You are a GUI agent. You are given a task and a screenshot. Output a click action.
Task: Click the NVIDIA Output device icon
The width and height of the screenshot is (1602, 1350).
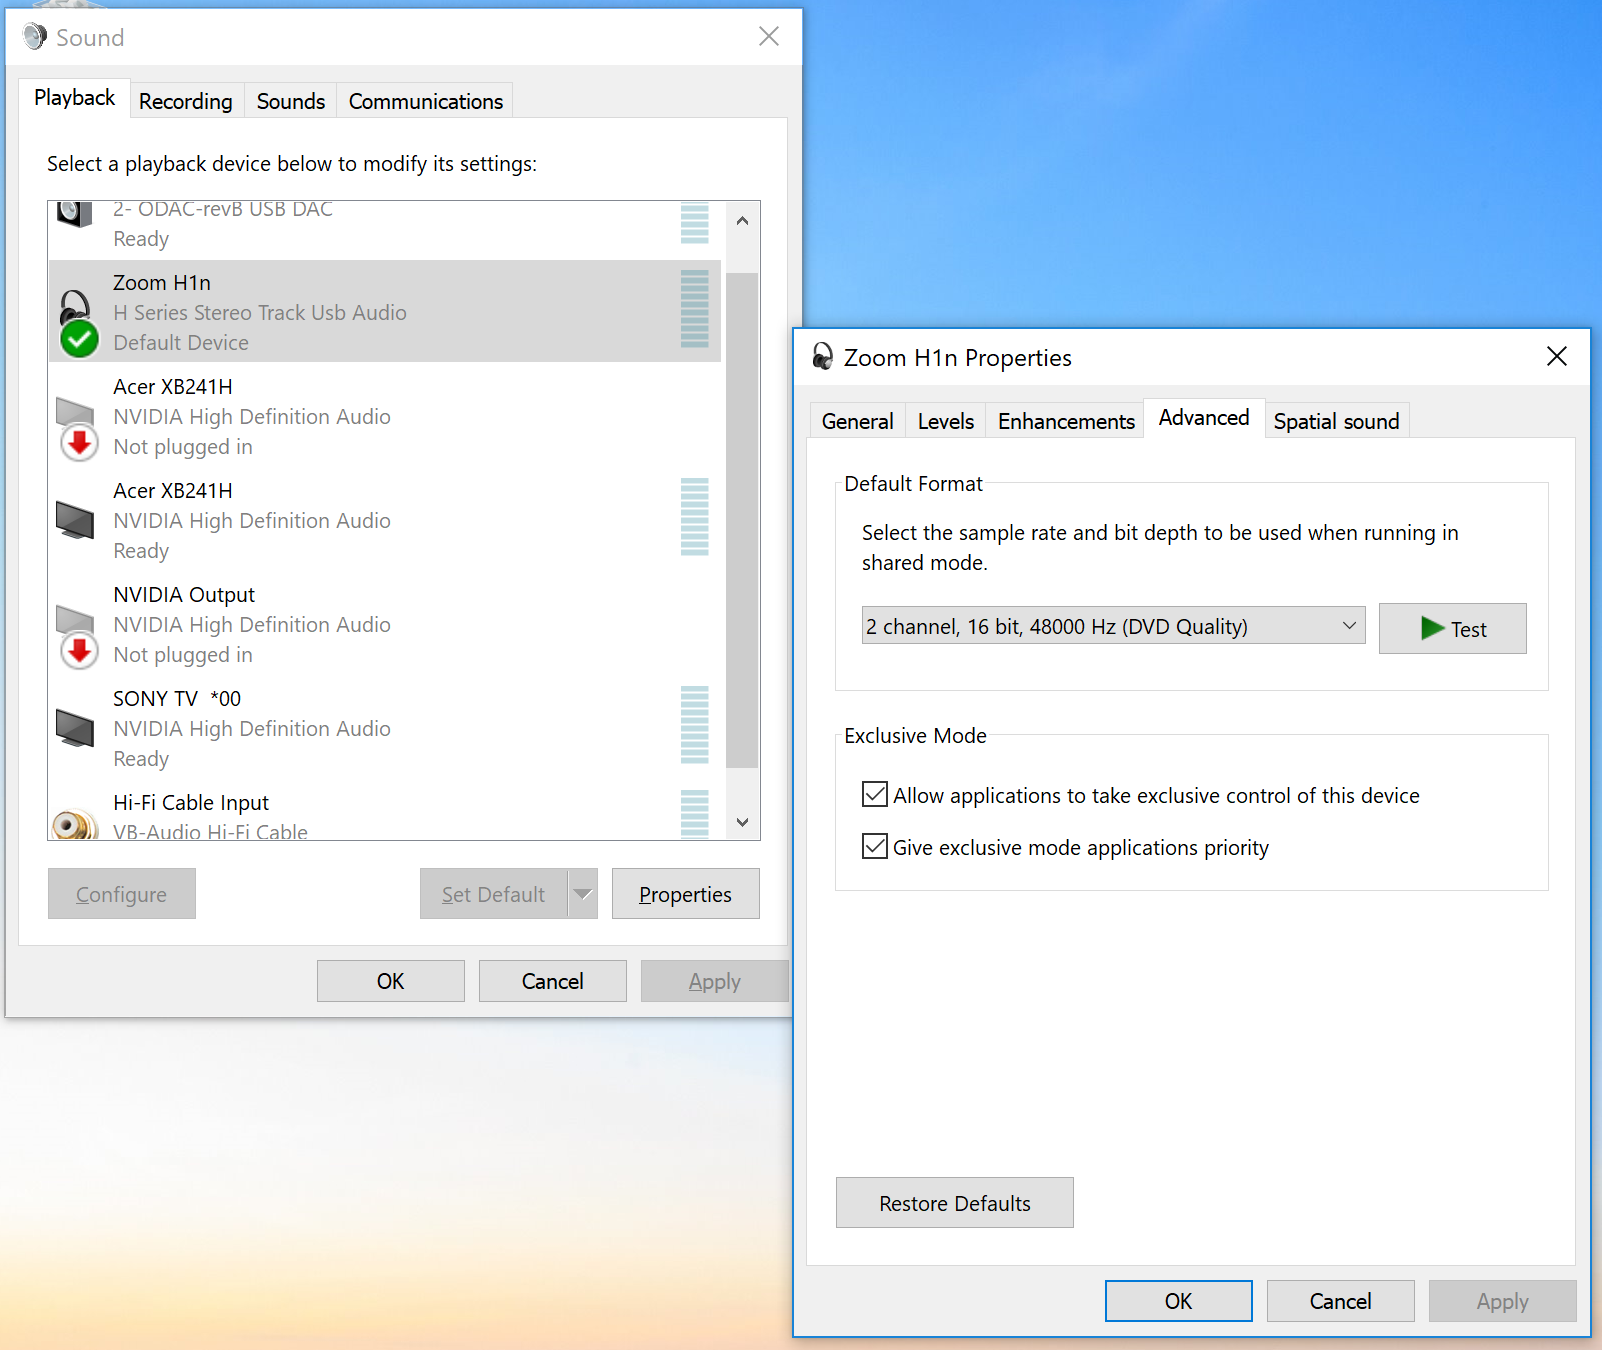[x=77, y=636]
